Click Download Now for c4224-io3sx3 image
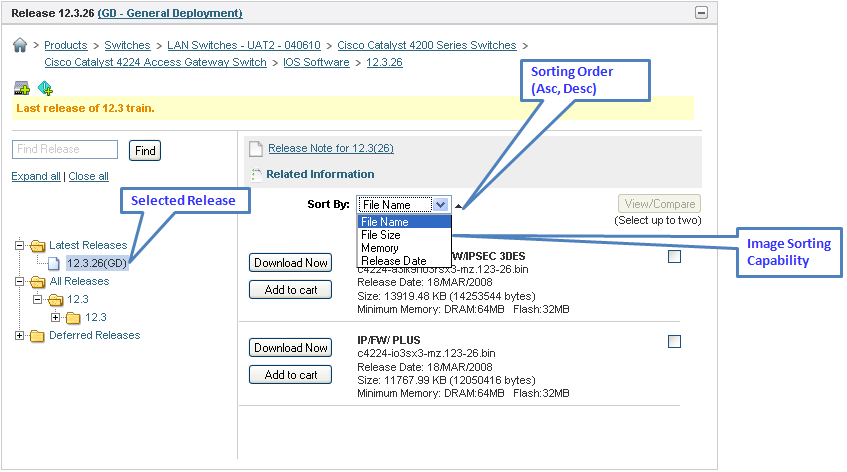The width and height of the screenshot is (847, 472). coord(291,348)
